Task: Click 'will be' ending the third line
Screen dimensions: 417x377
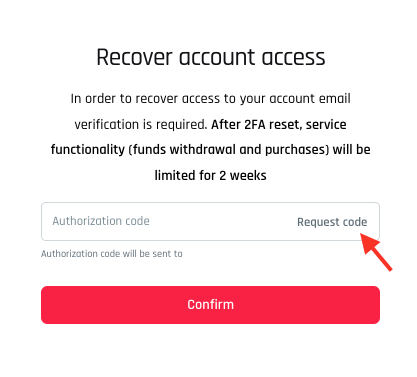Action: coord(352,149)
